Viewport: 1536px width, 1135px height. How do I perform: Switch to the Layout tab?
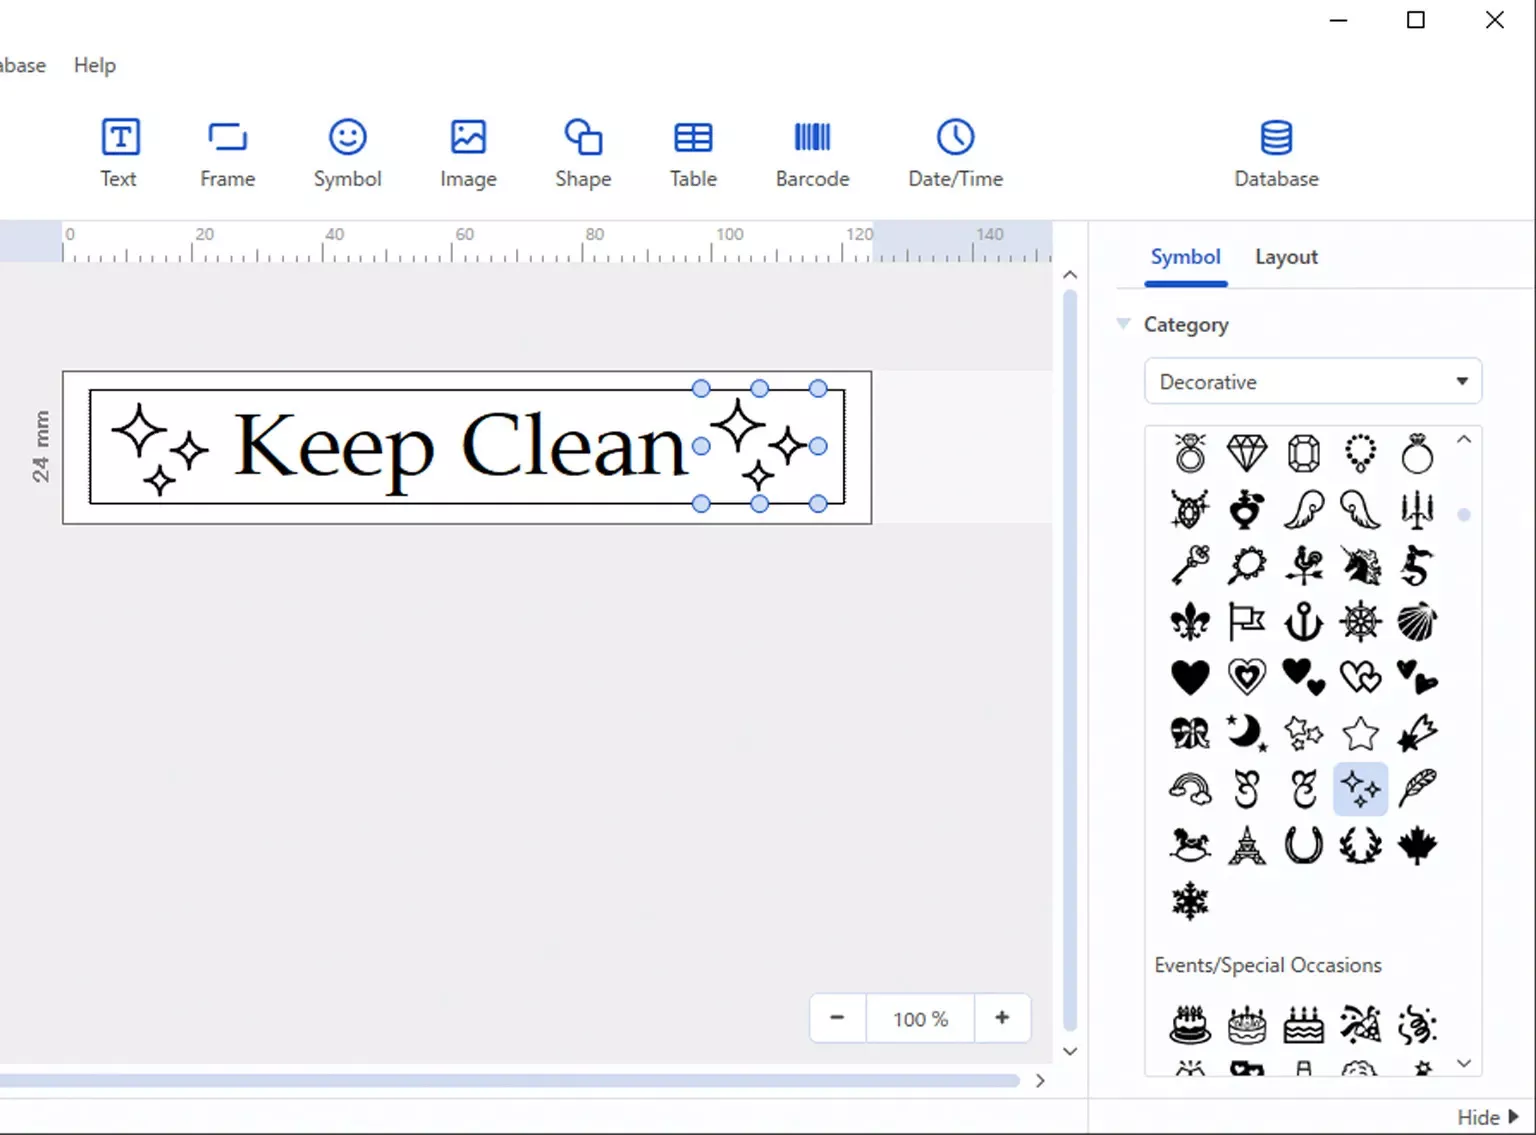tap(1285, 257)
